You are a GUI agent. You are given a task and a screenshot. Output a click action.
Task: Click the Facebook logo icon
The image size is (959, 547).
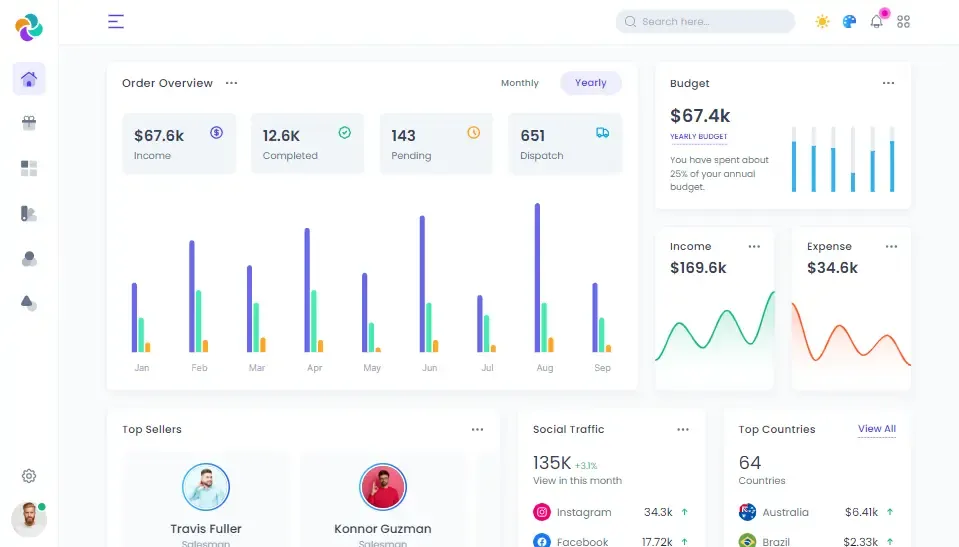pos(542,541)
